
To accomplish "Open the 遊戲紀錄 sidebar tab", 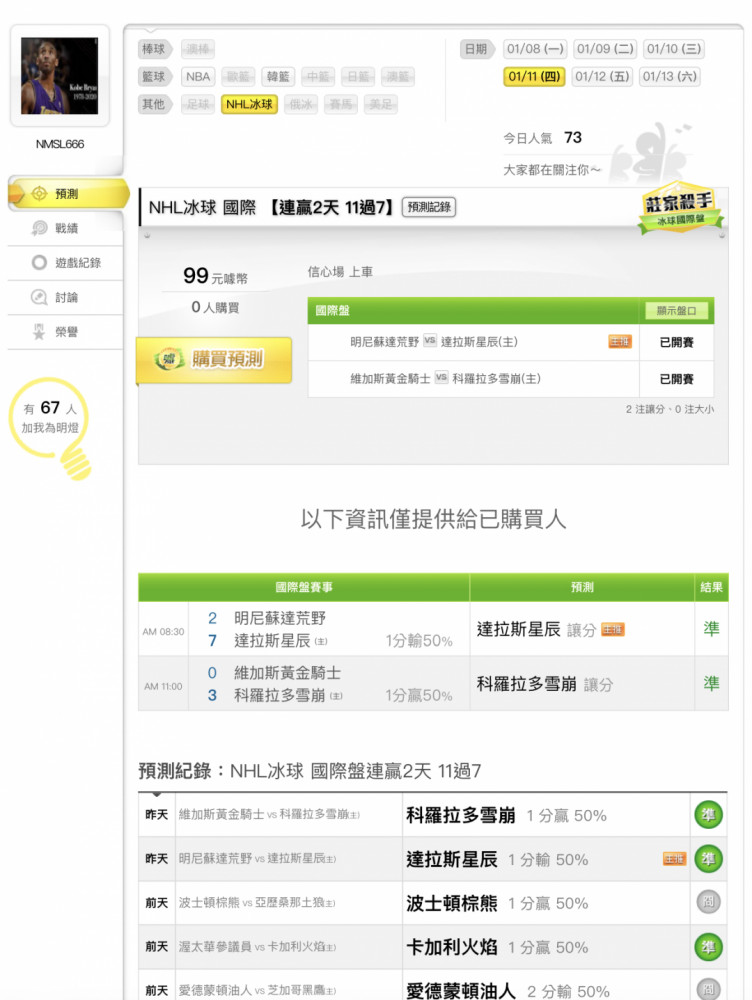I will [x=64, y=263].
